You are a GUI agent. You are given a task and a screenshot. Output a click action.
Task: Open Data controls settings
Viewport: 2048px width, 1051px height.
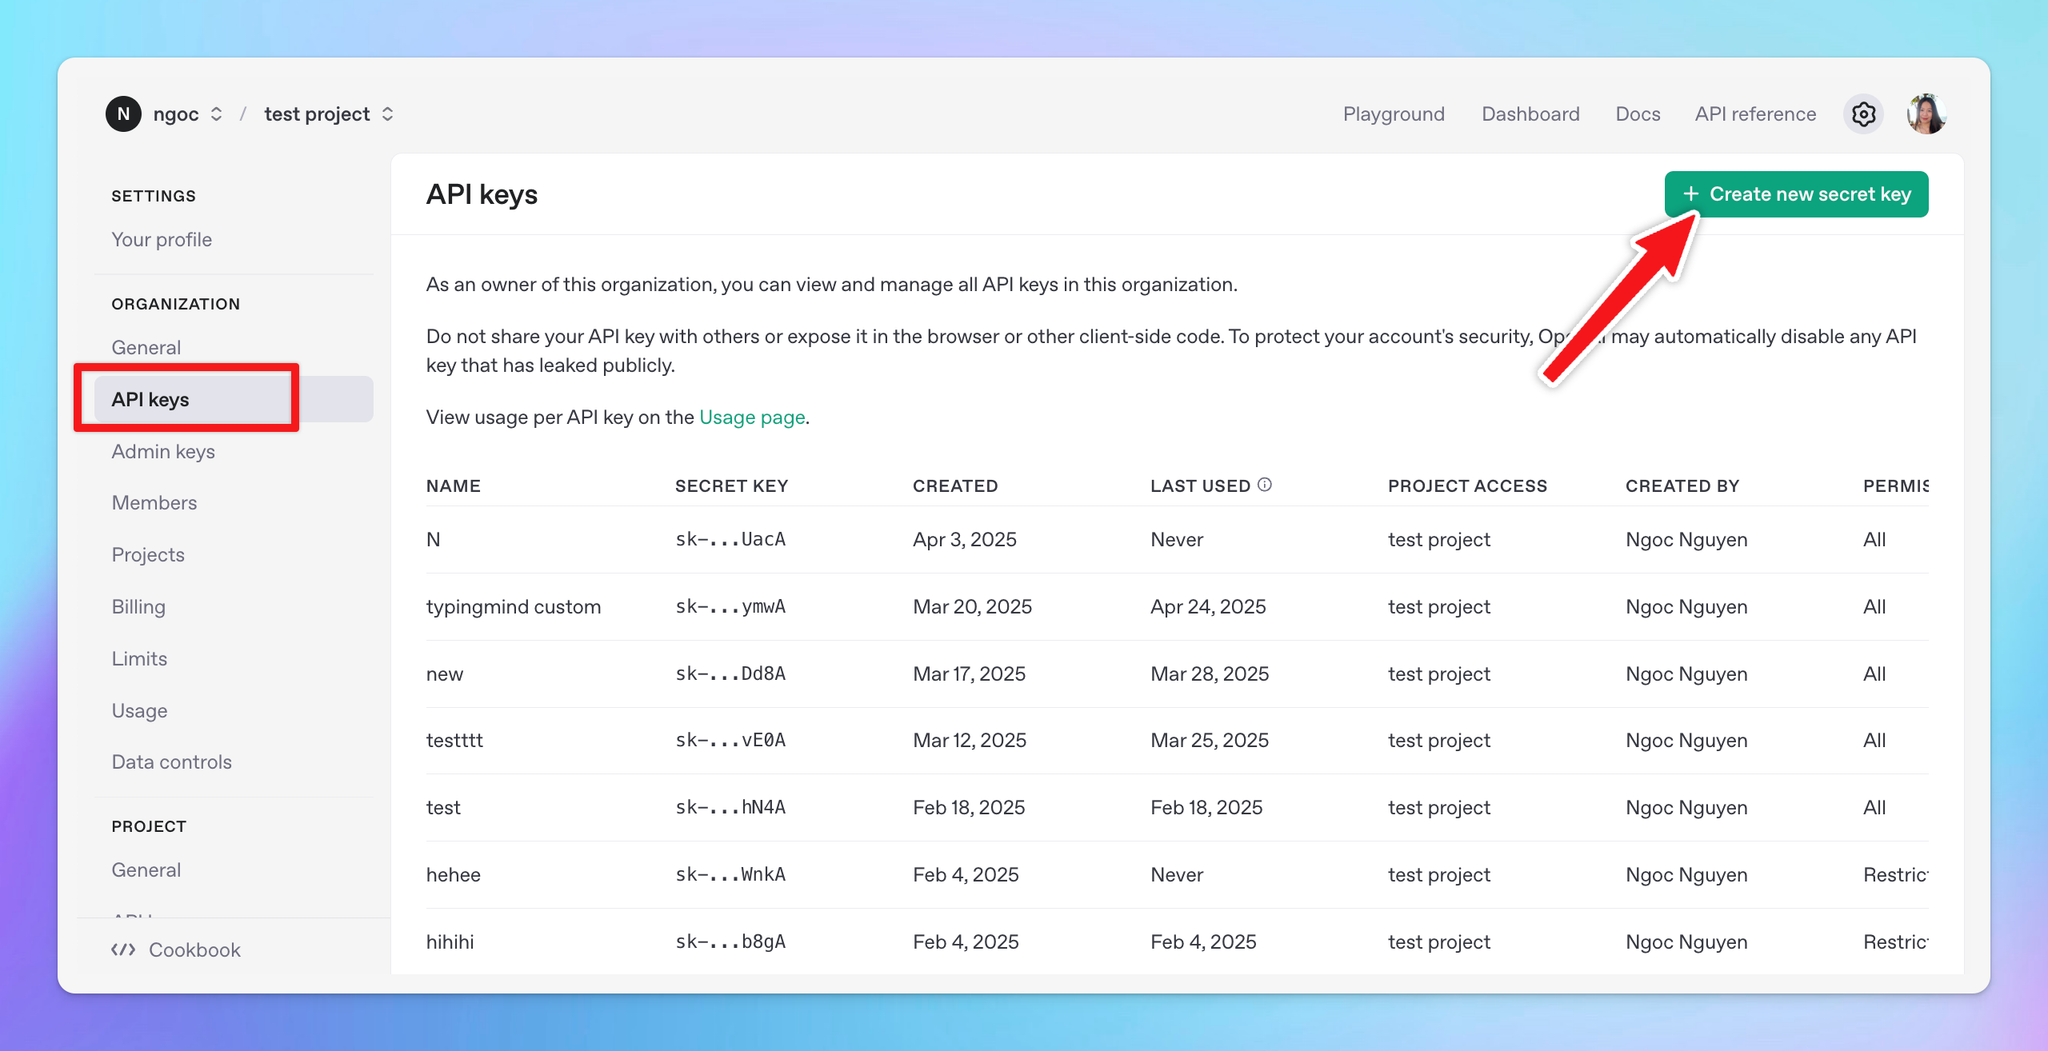click(171, 762)
